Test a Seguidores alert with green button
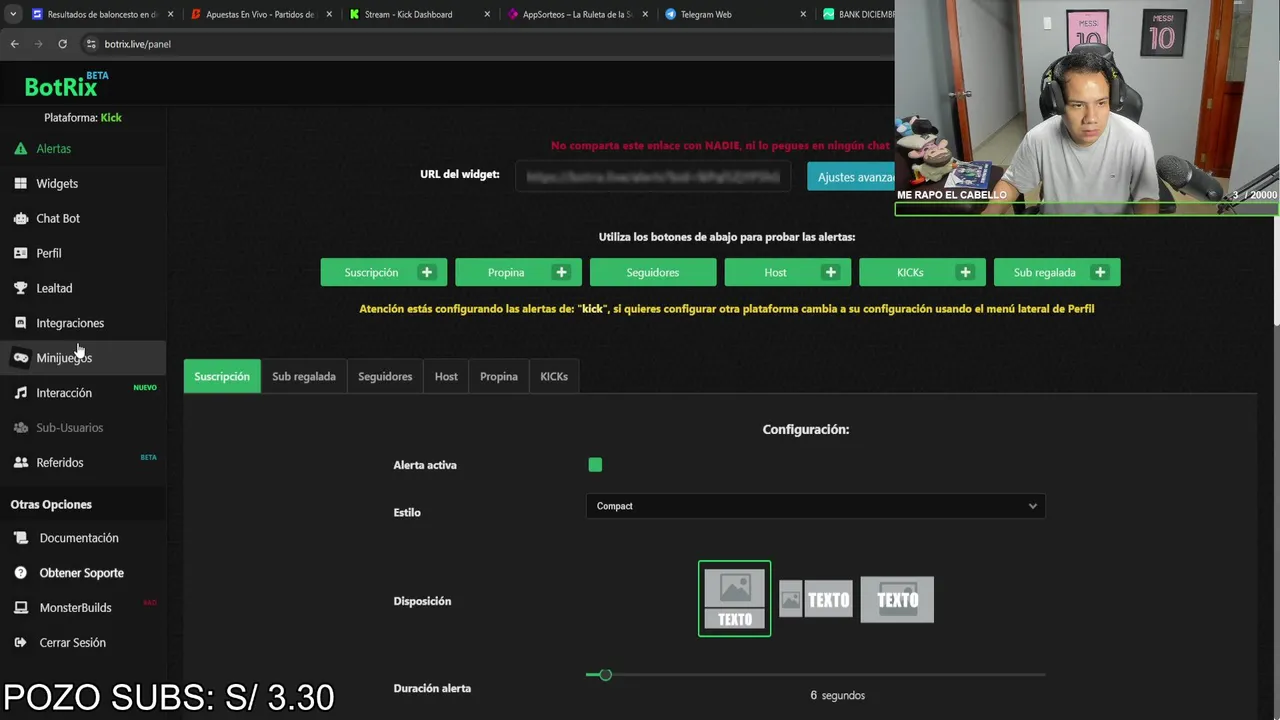This screenshot has height=720, width=1280. click(x=653, y=272)
